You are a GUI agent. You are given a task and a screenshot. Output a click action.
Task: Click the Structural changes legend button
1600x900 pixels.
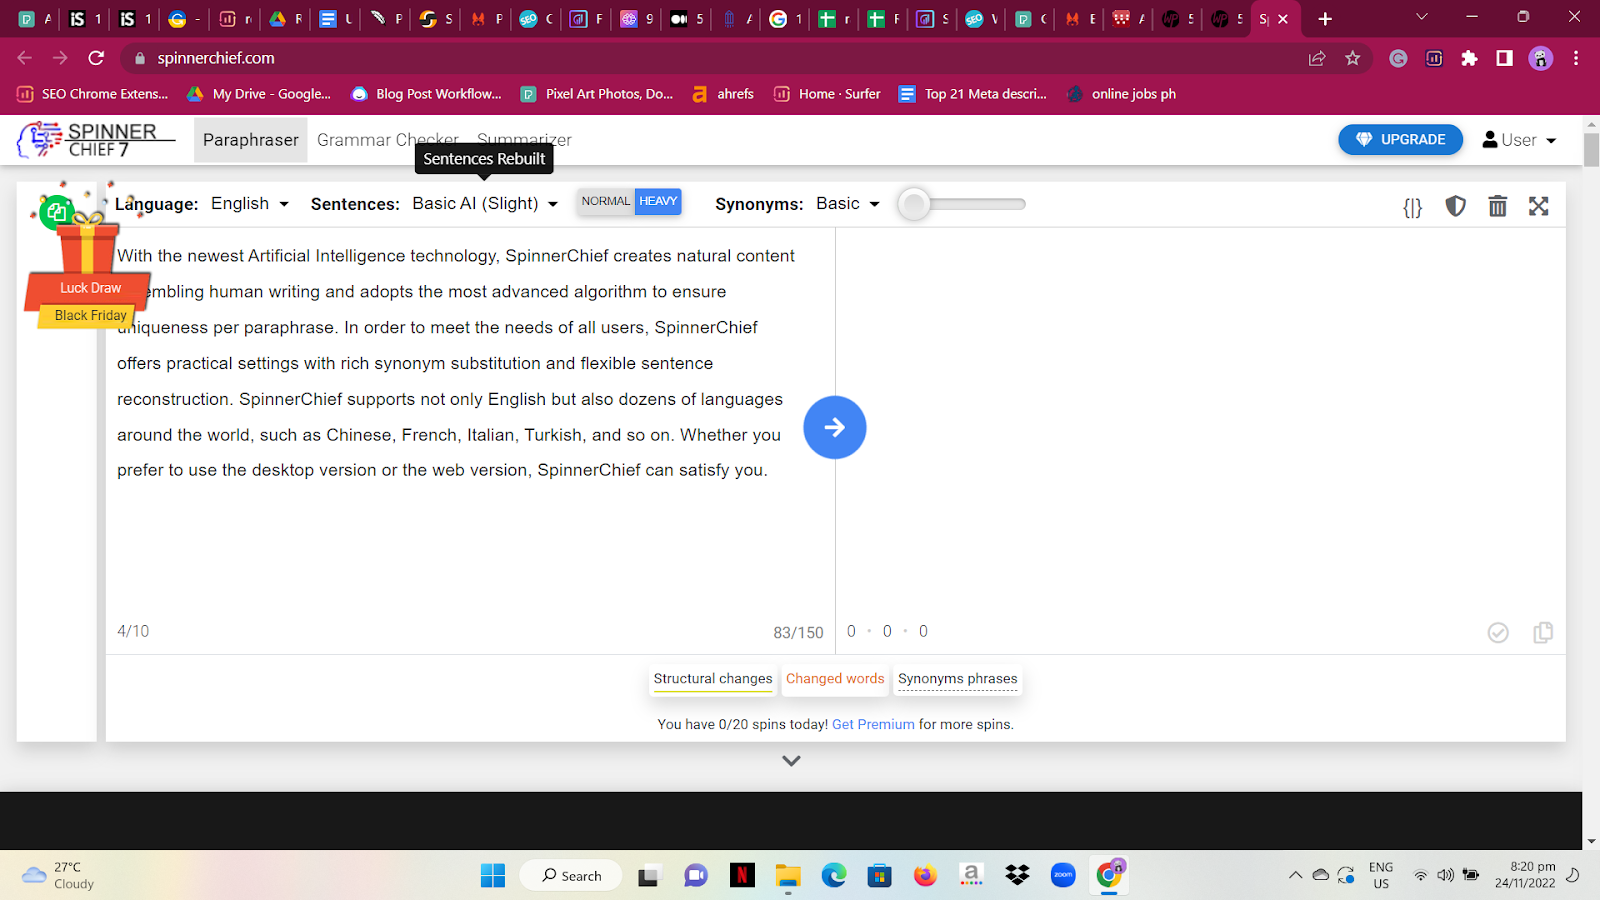(x=713, y=679)
